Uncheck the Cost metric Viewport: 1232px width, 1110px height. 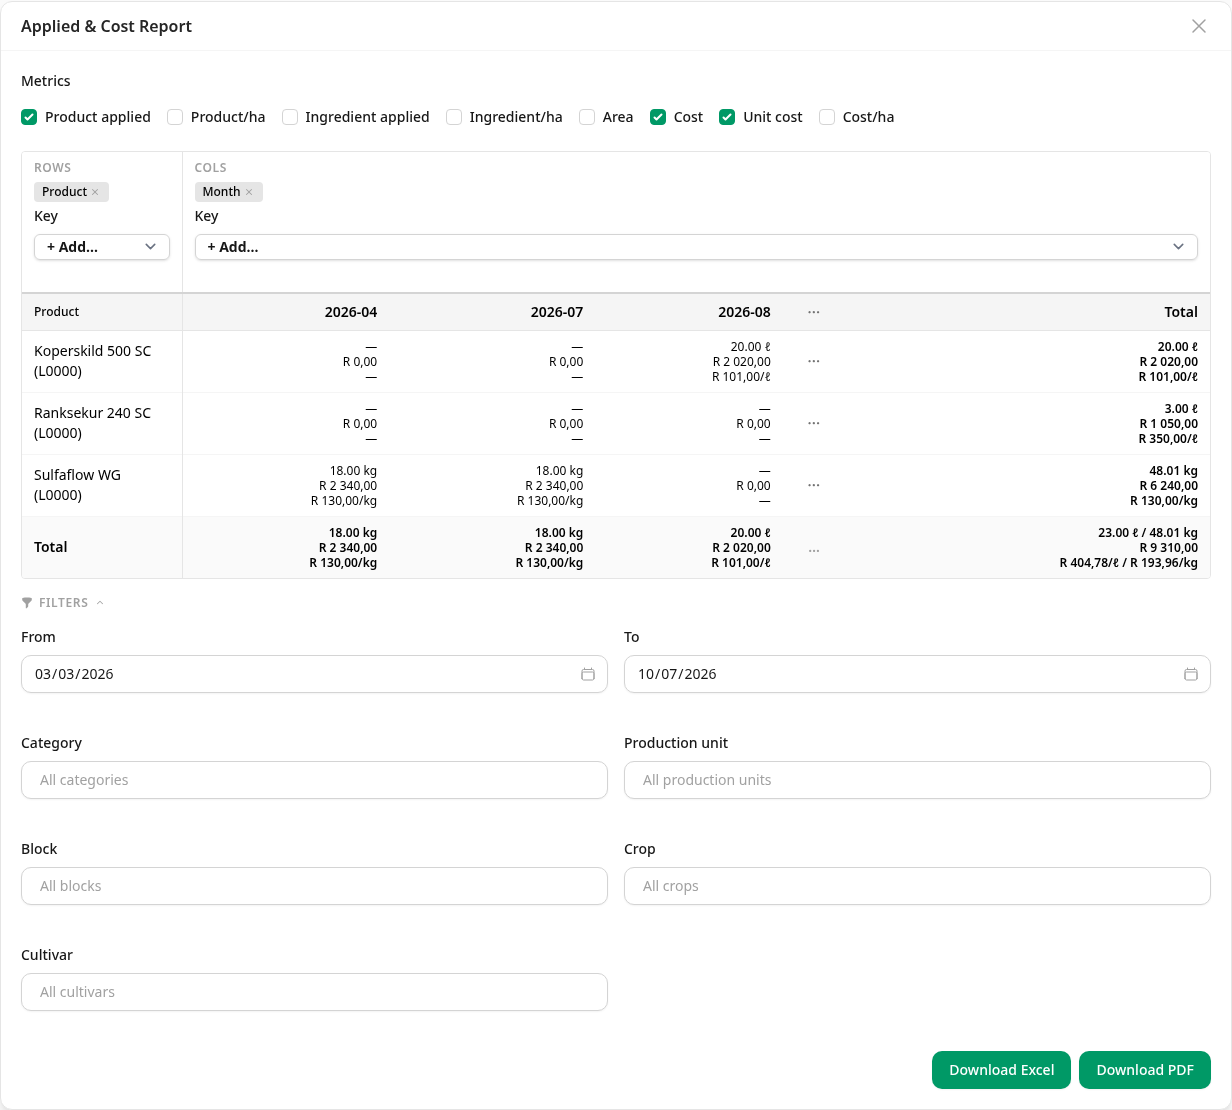coord(658,117)
